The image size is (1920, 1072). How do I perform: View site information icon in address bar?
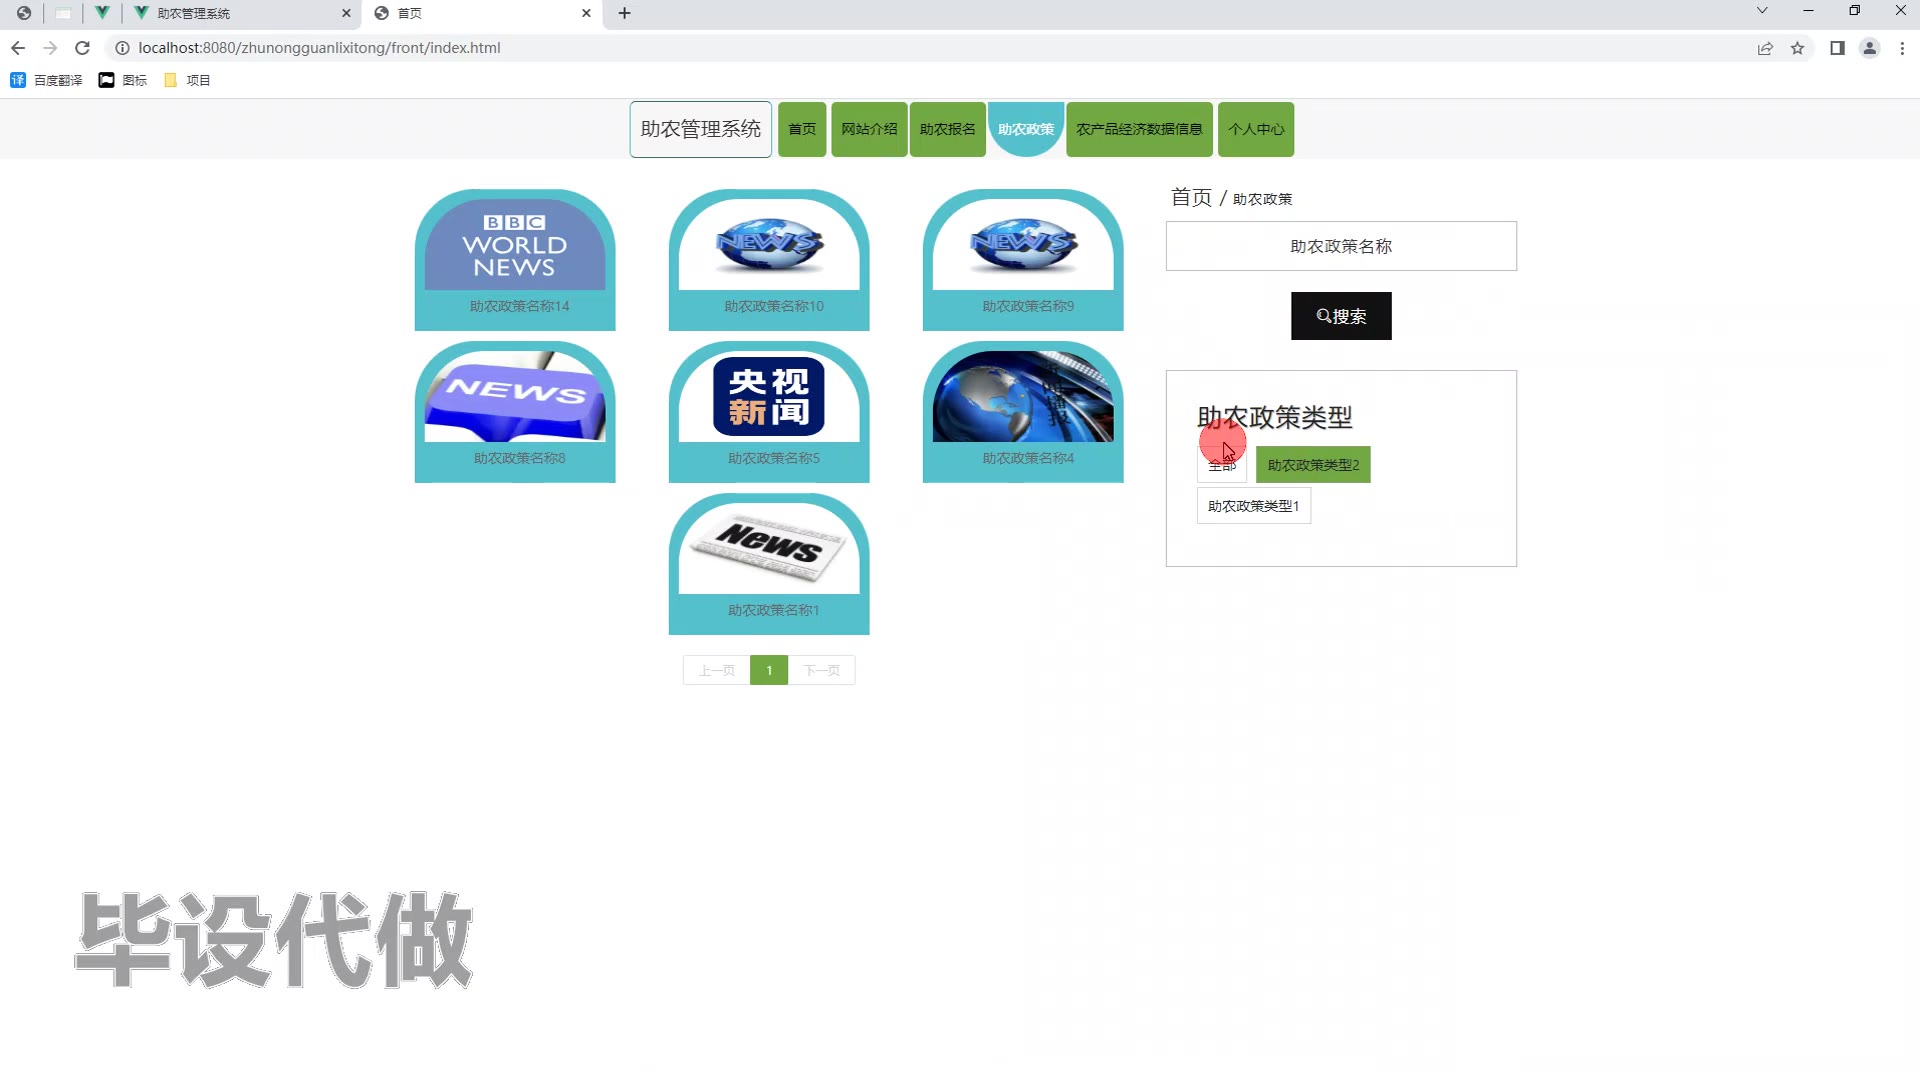pyautogui.click(x=122, y=48)
